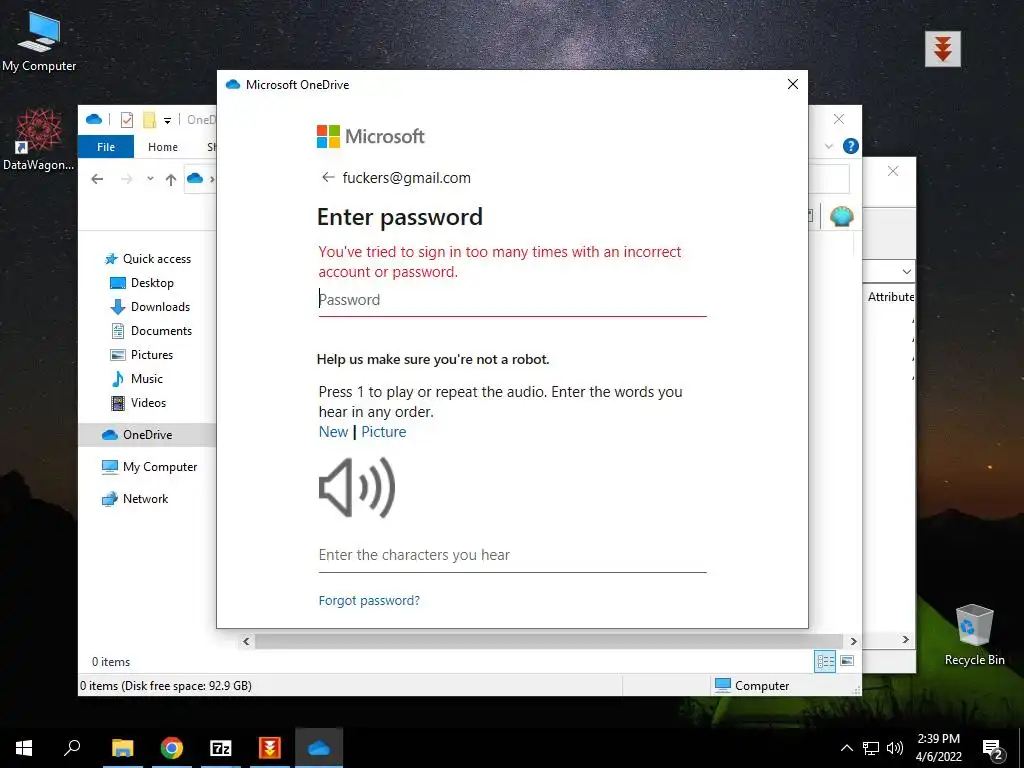Create new folder from quick access toolbar
This screenshot has height=768, width=1024.
150,120
